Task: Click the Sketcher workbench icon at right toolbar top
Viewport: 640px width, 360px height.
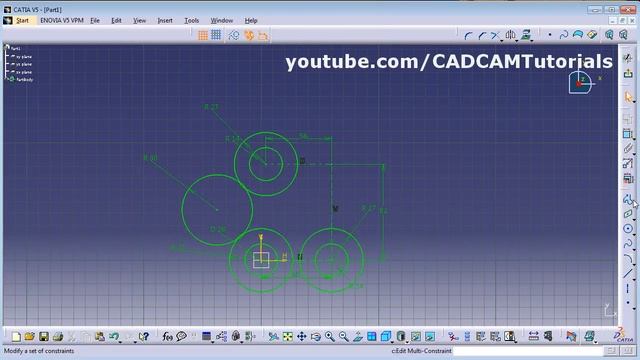Action: point(628,58)
